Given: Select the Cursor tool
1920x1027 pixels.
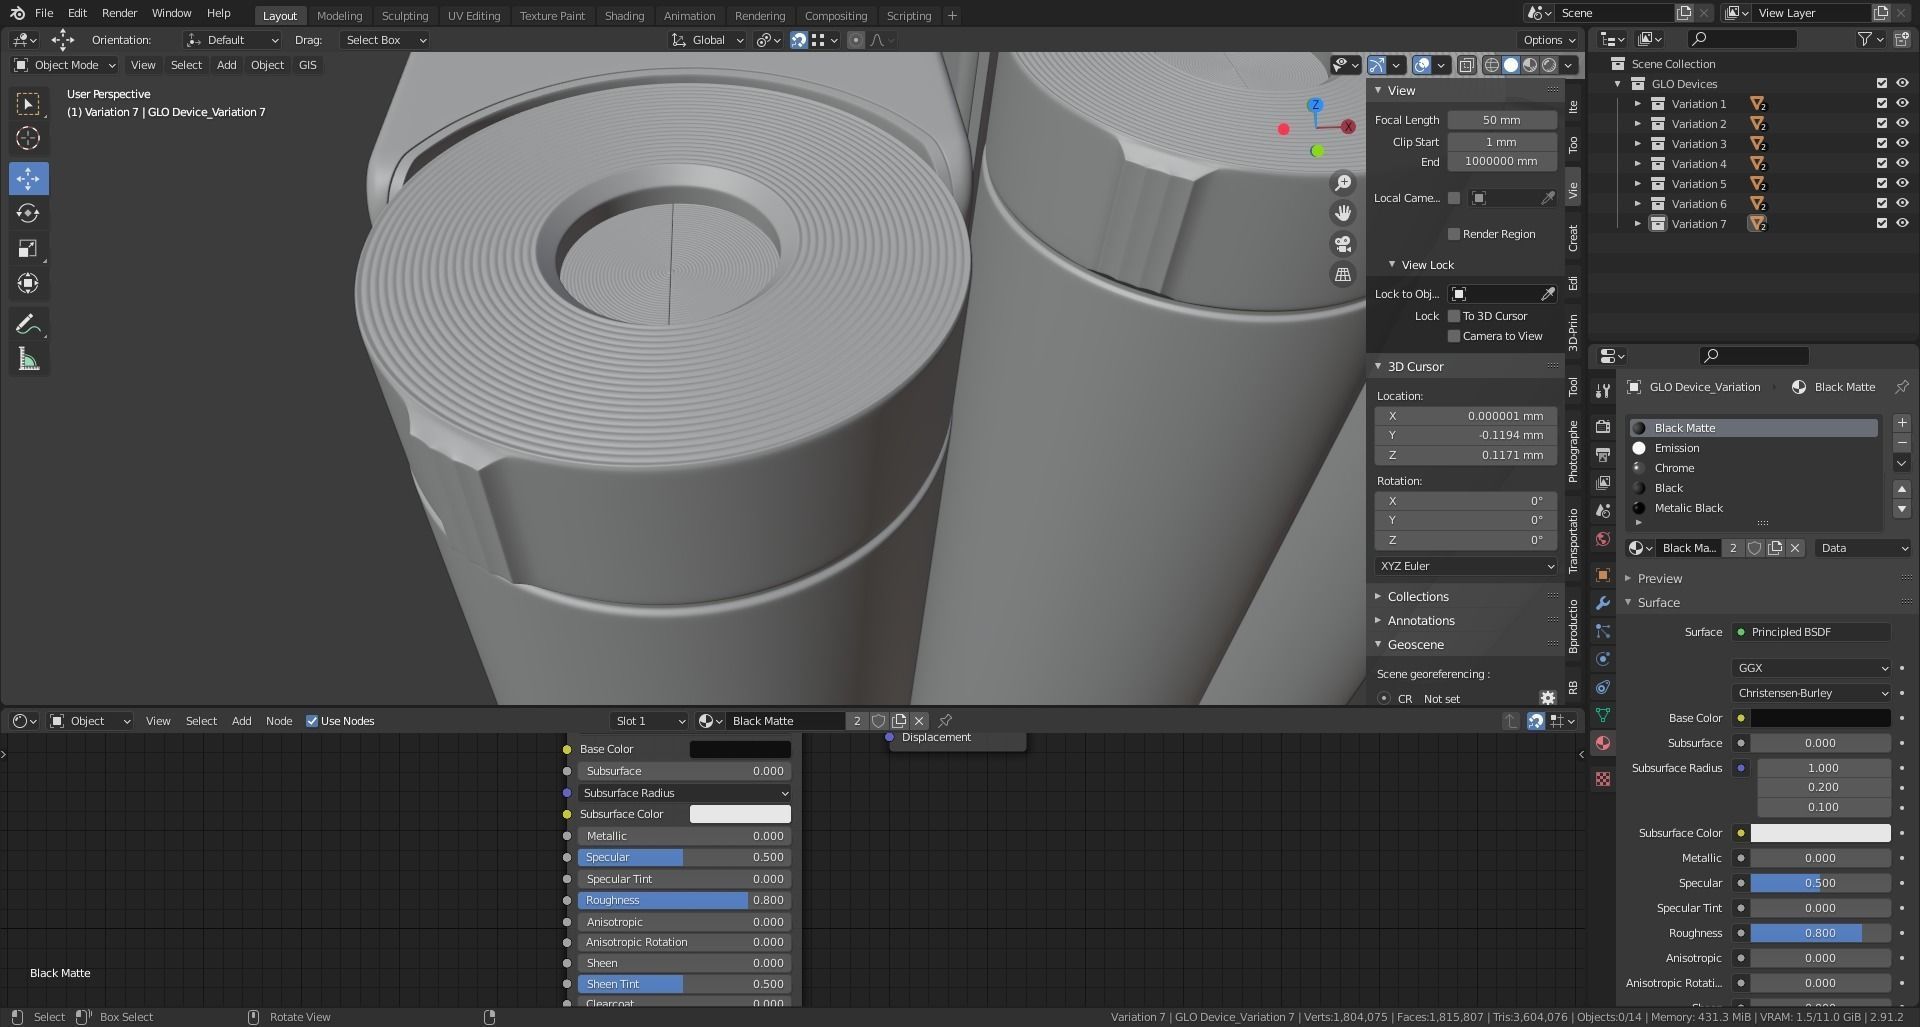Looking at the screenshot, I should pyautogui.click(x=28, y=138).
